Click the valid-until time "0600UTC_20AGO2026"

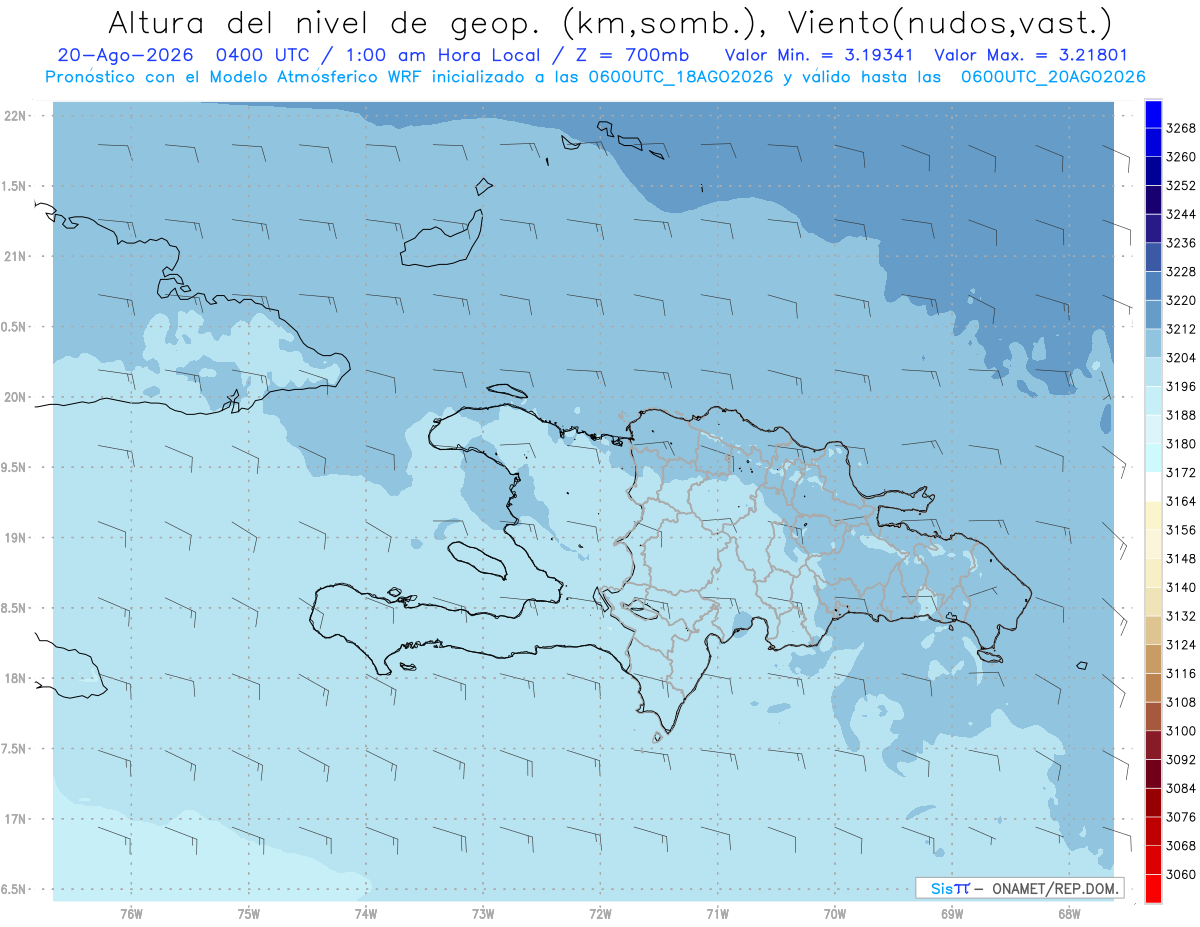(1053, 76)
